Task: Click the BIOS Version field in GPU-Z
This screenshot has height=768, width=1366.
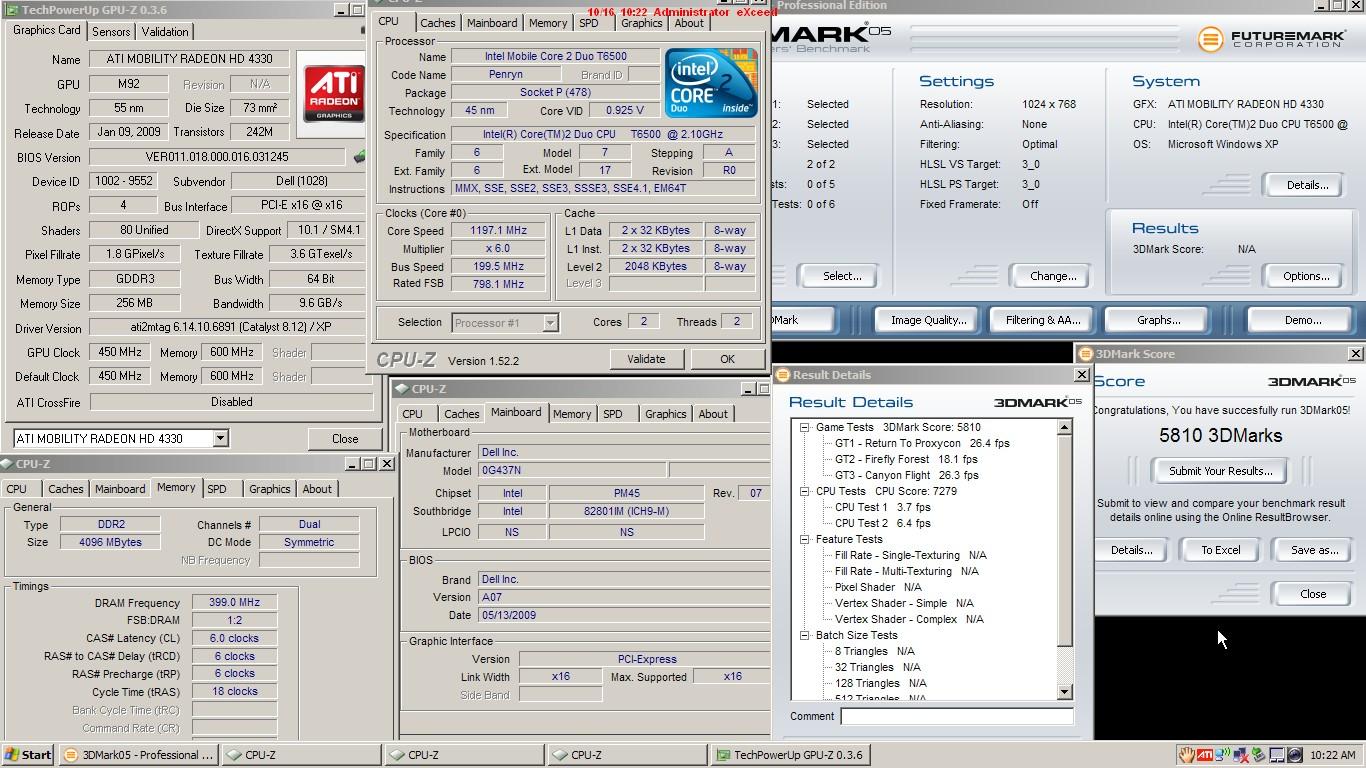Action: [x=217, y=157]
